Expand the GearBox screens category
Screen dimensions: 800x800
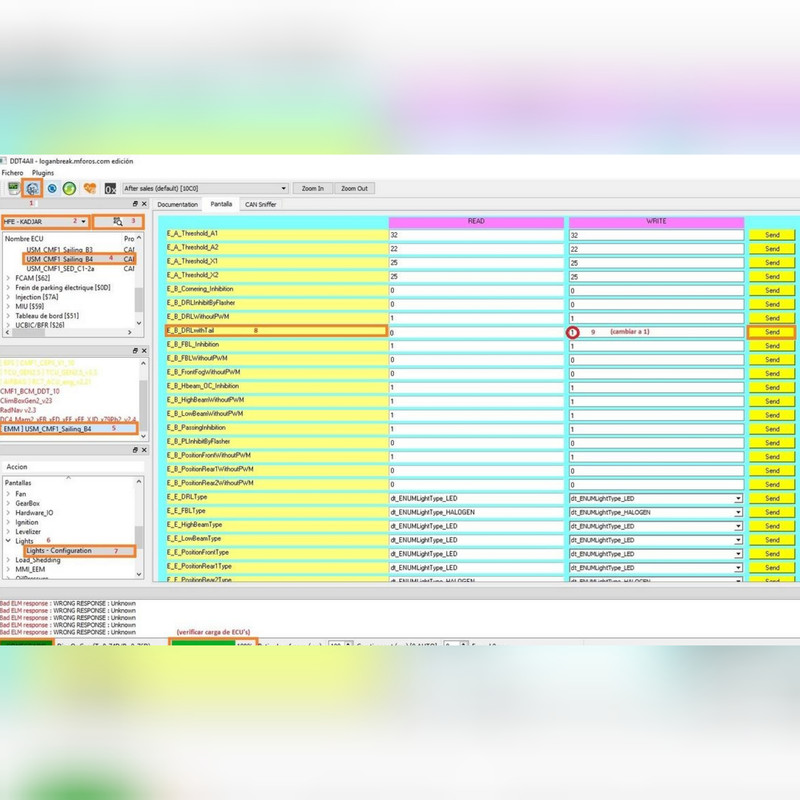(x=8, y=503)
